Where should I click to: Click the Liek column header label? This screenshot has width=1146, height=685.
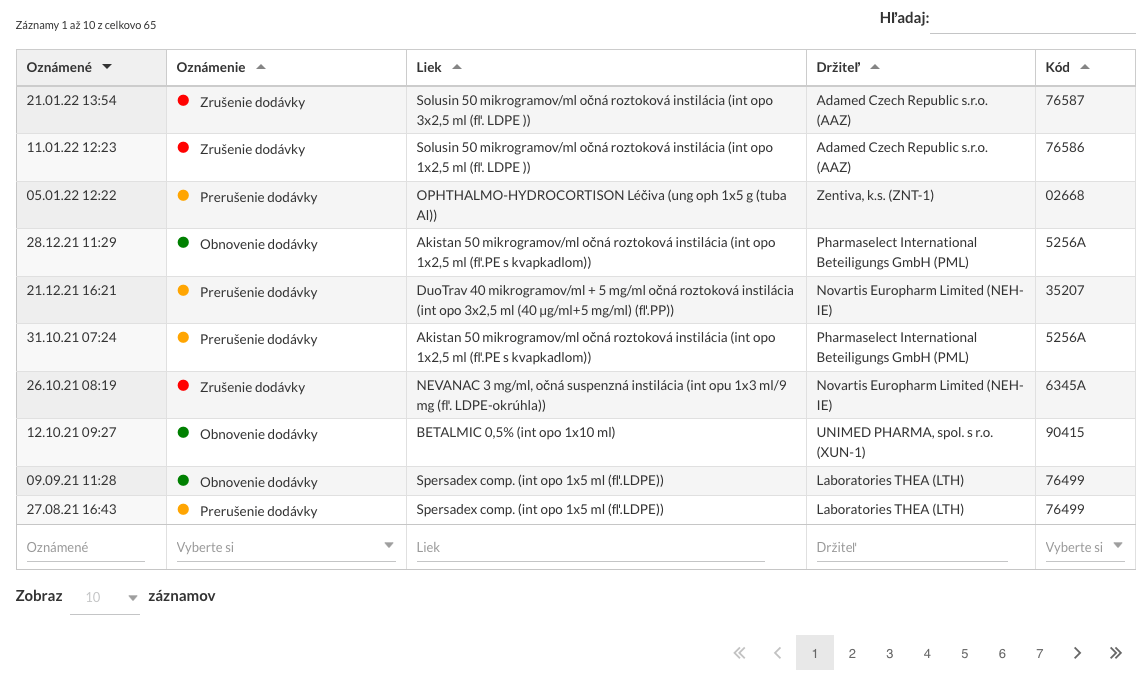click(429, 67)
